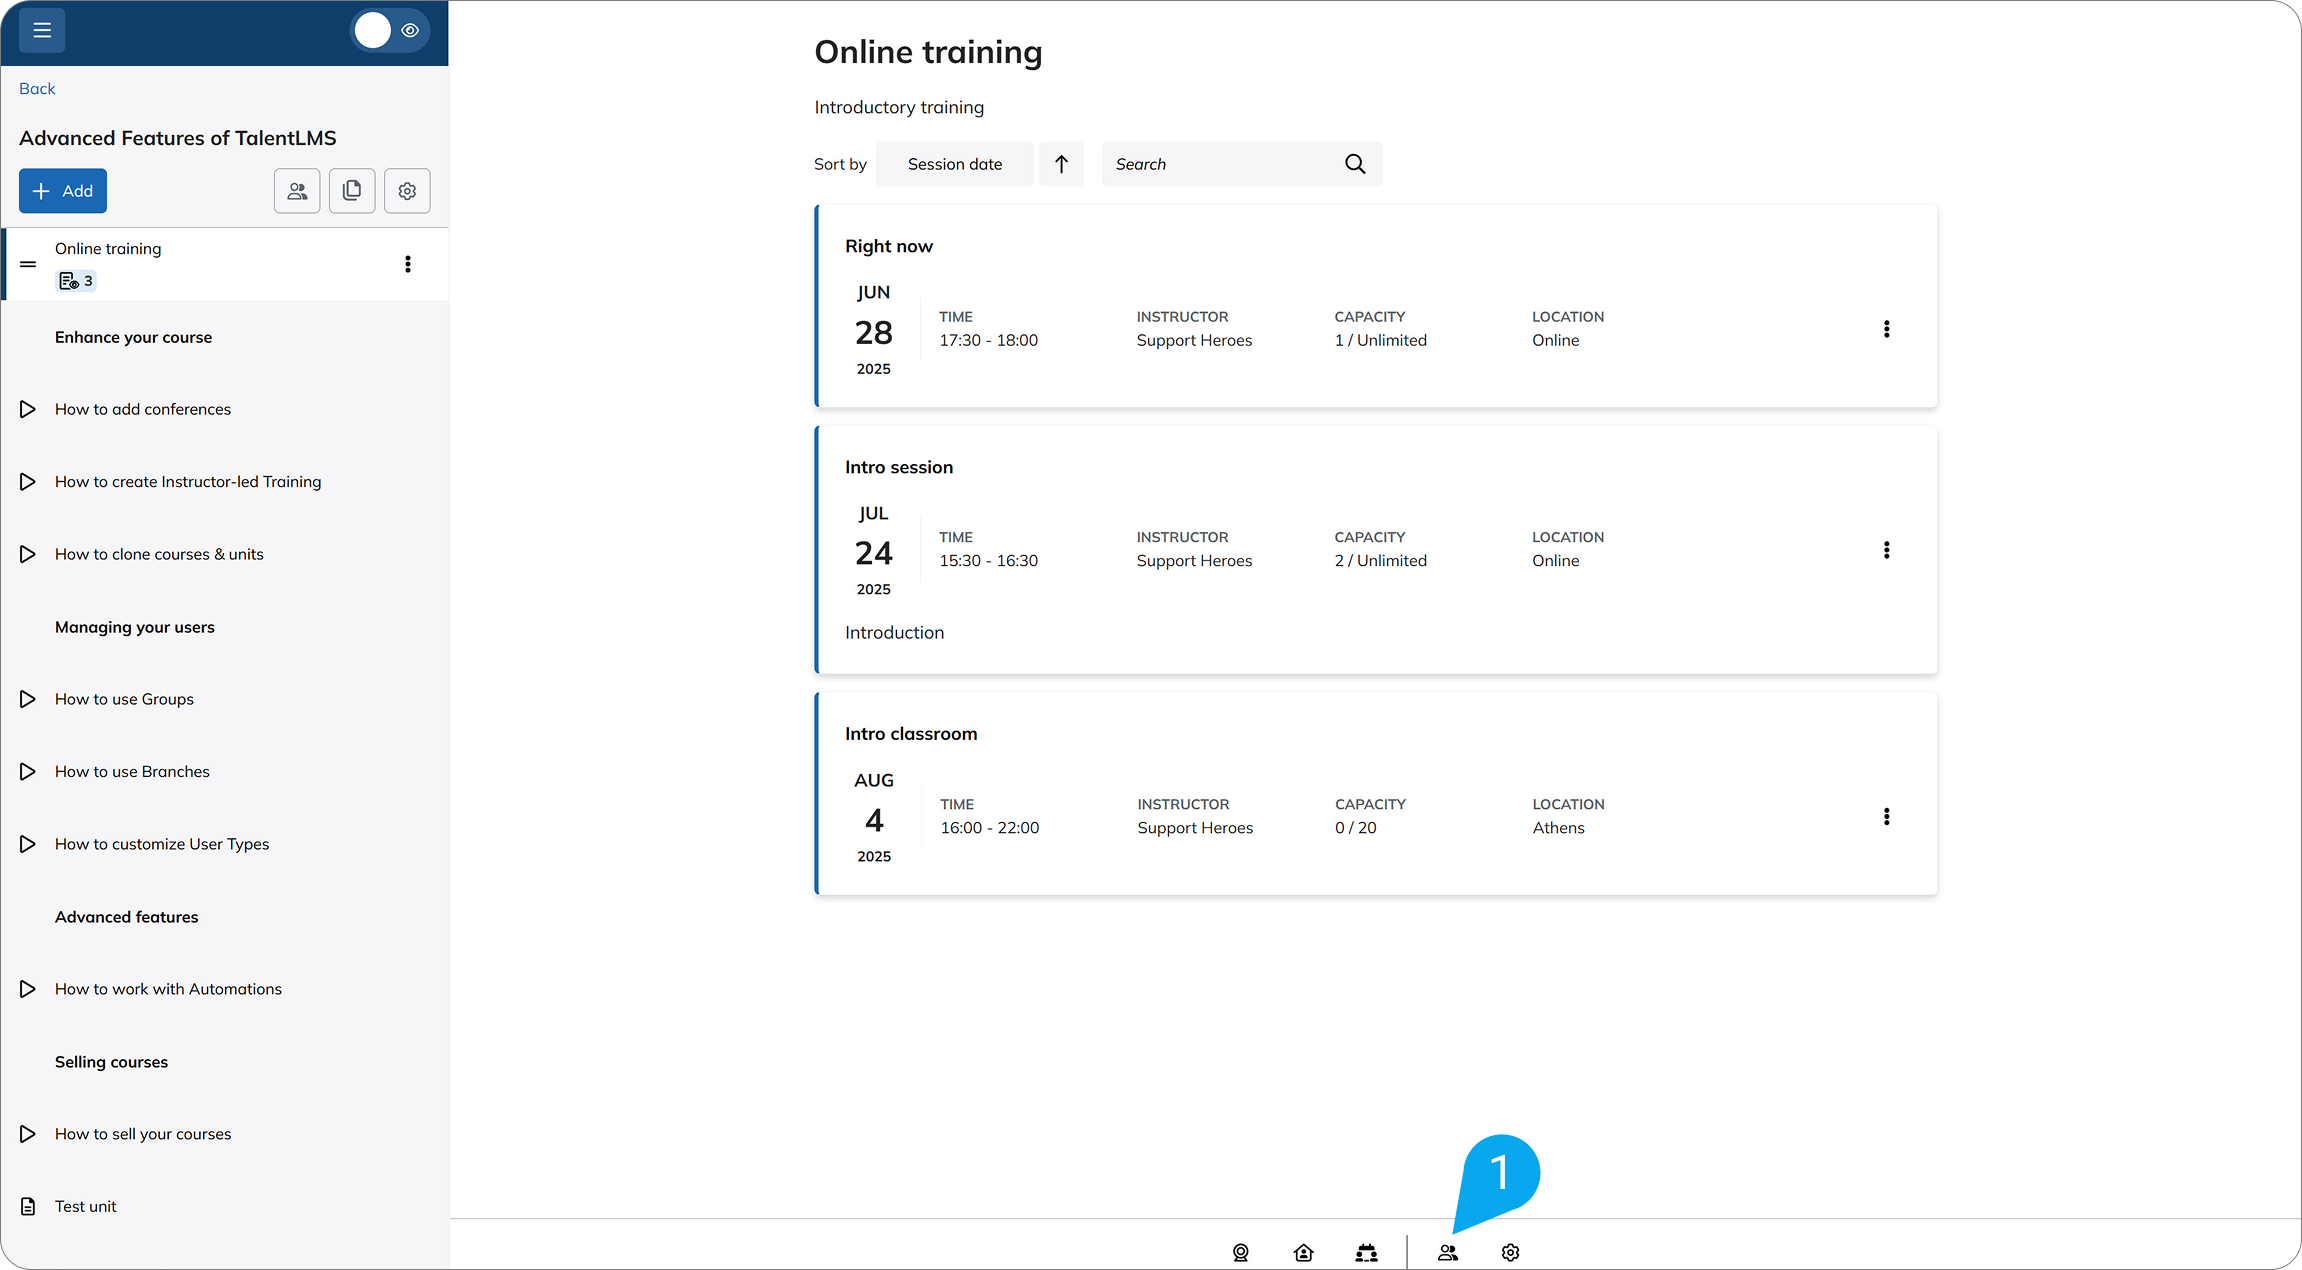Open course users icon next to Add
The height and width of the screenshot is (1270, 2302).
(x=297, y=191)
